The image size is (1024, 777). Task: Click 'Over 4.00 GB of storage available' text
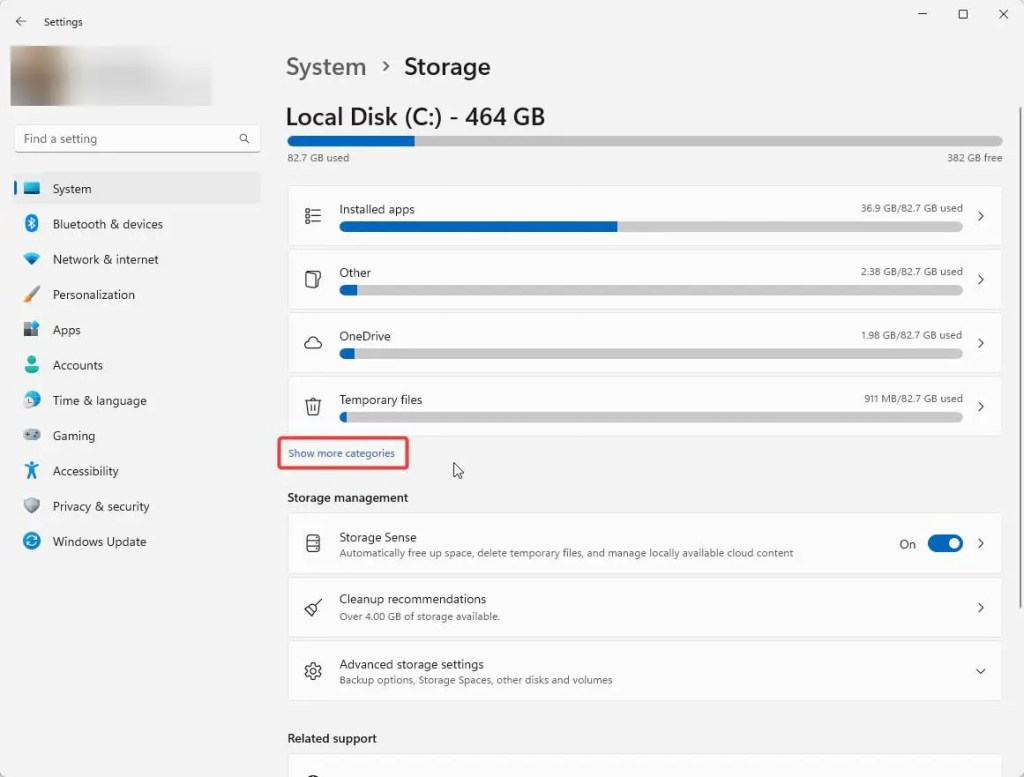click(419, 616)
